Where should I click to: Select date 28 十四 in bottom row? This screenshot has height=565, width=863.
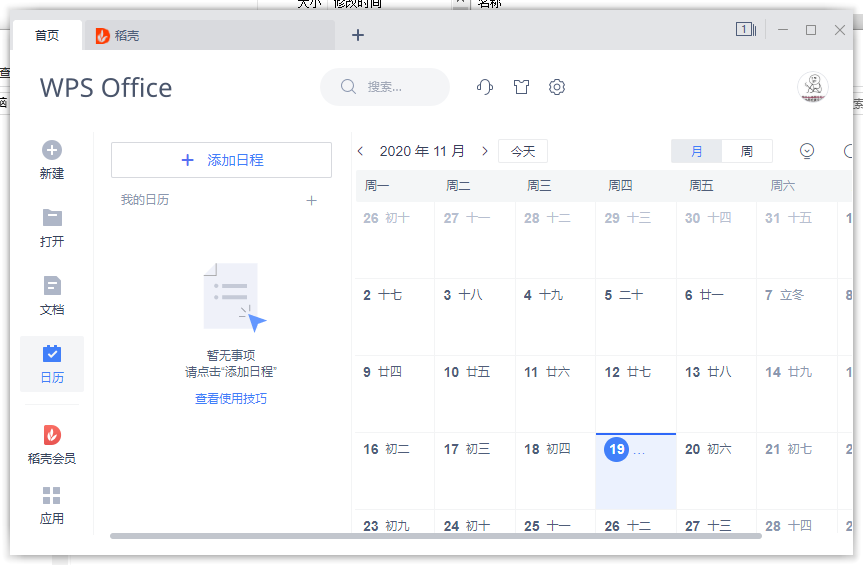pyautogui.click(x=796, y=522)
